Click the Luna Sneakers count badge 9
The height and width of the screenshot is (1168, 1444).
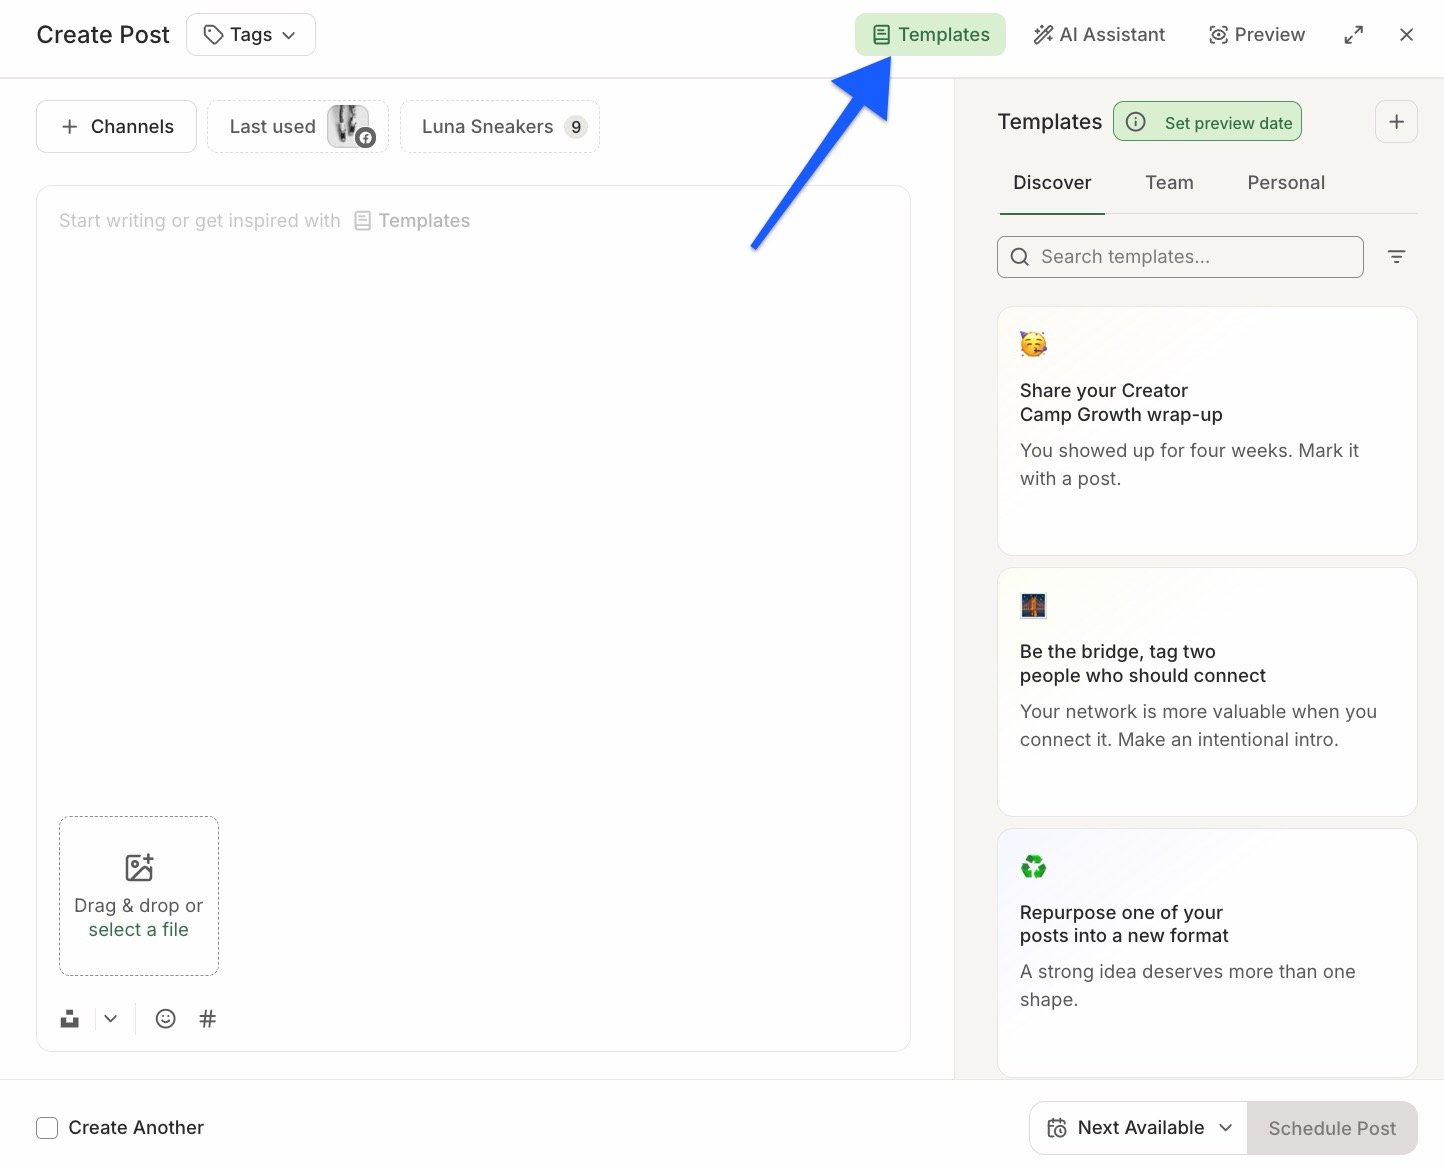point(576,127)
